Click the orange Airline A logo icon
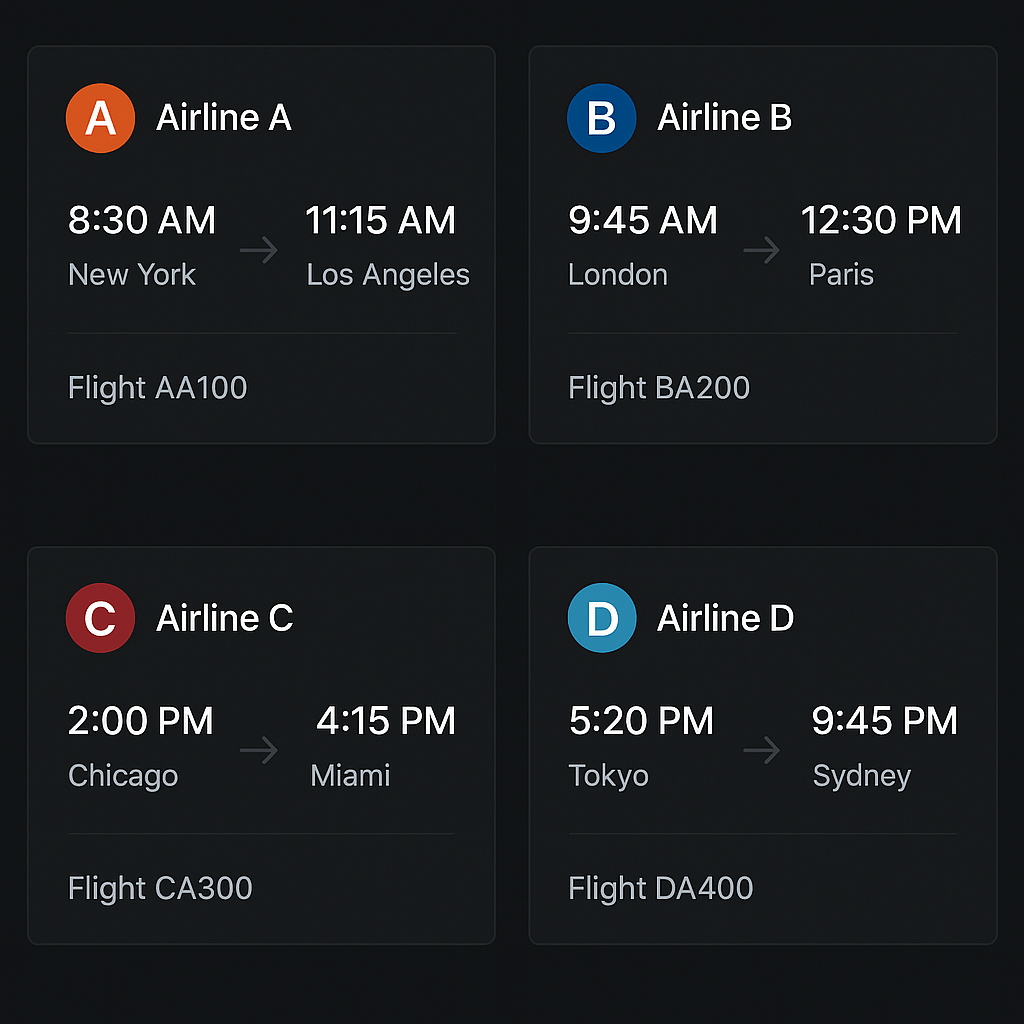 100,118
